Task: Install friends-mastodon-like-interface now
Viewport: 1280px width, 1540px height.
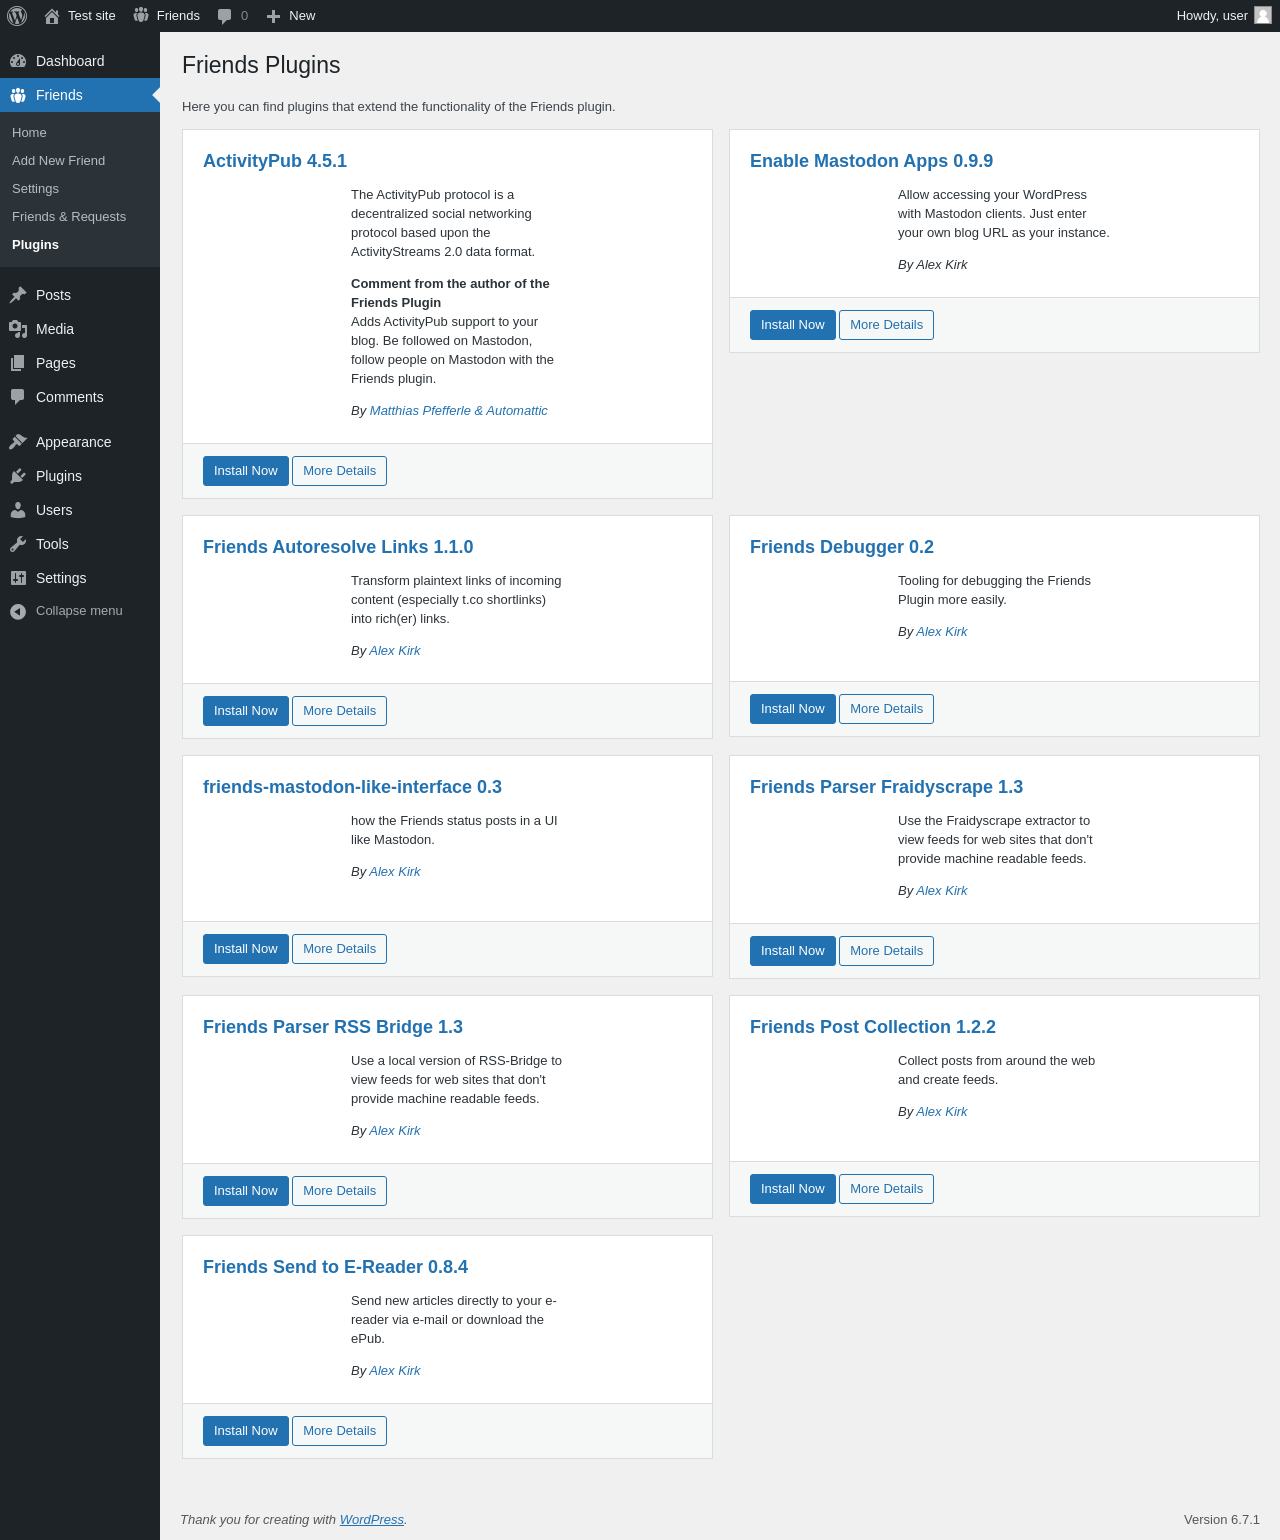Action: [246, 949]
